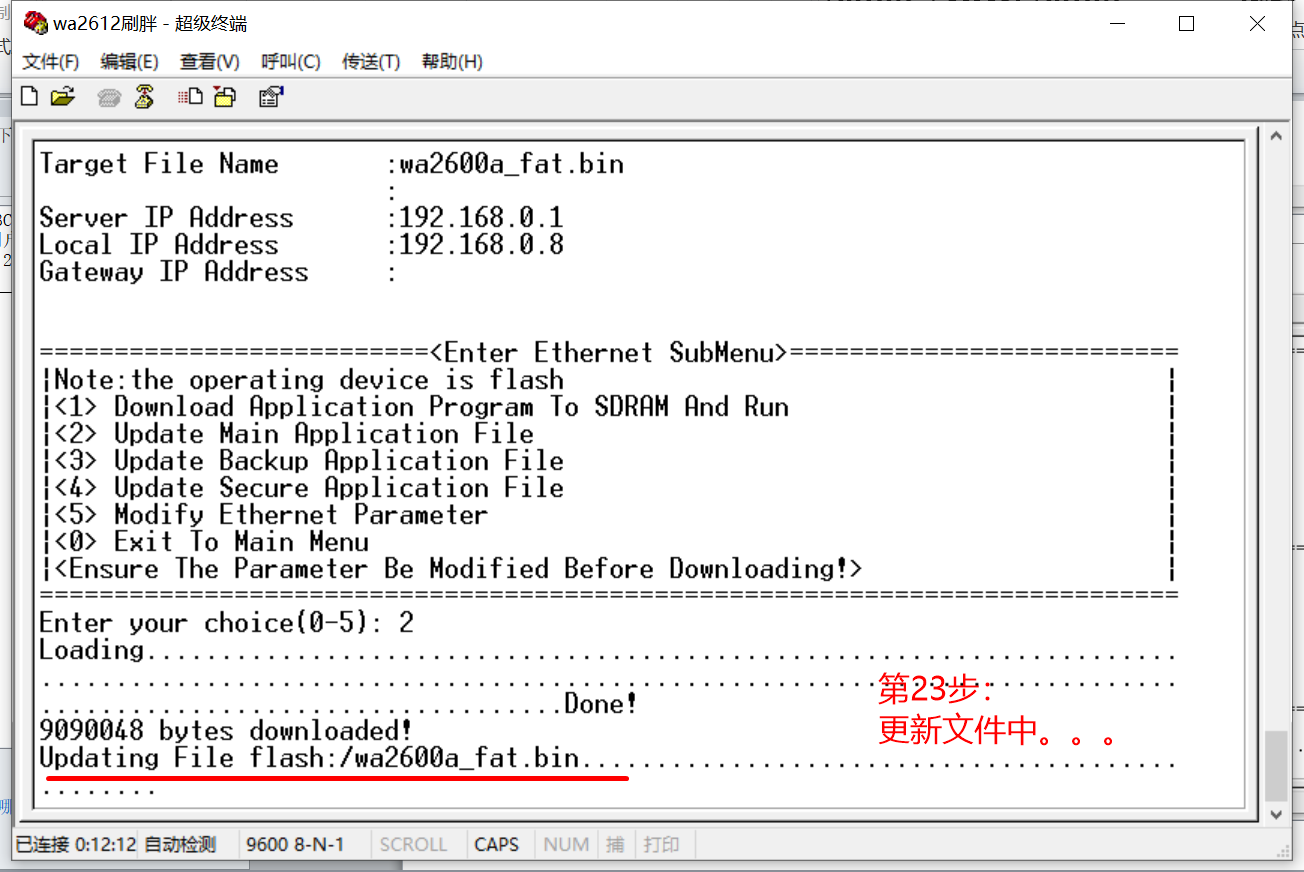Click the Done! text
This screenshot has width=1304, height=872.
(x=601, y=704)
